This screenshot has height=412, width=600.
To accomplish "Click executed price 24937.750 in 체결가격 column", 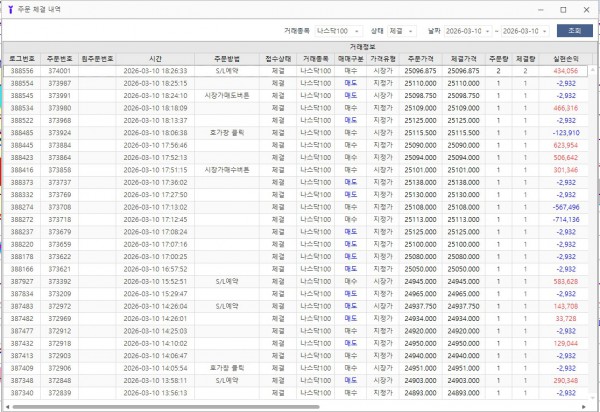I will [464, 306].
